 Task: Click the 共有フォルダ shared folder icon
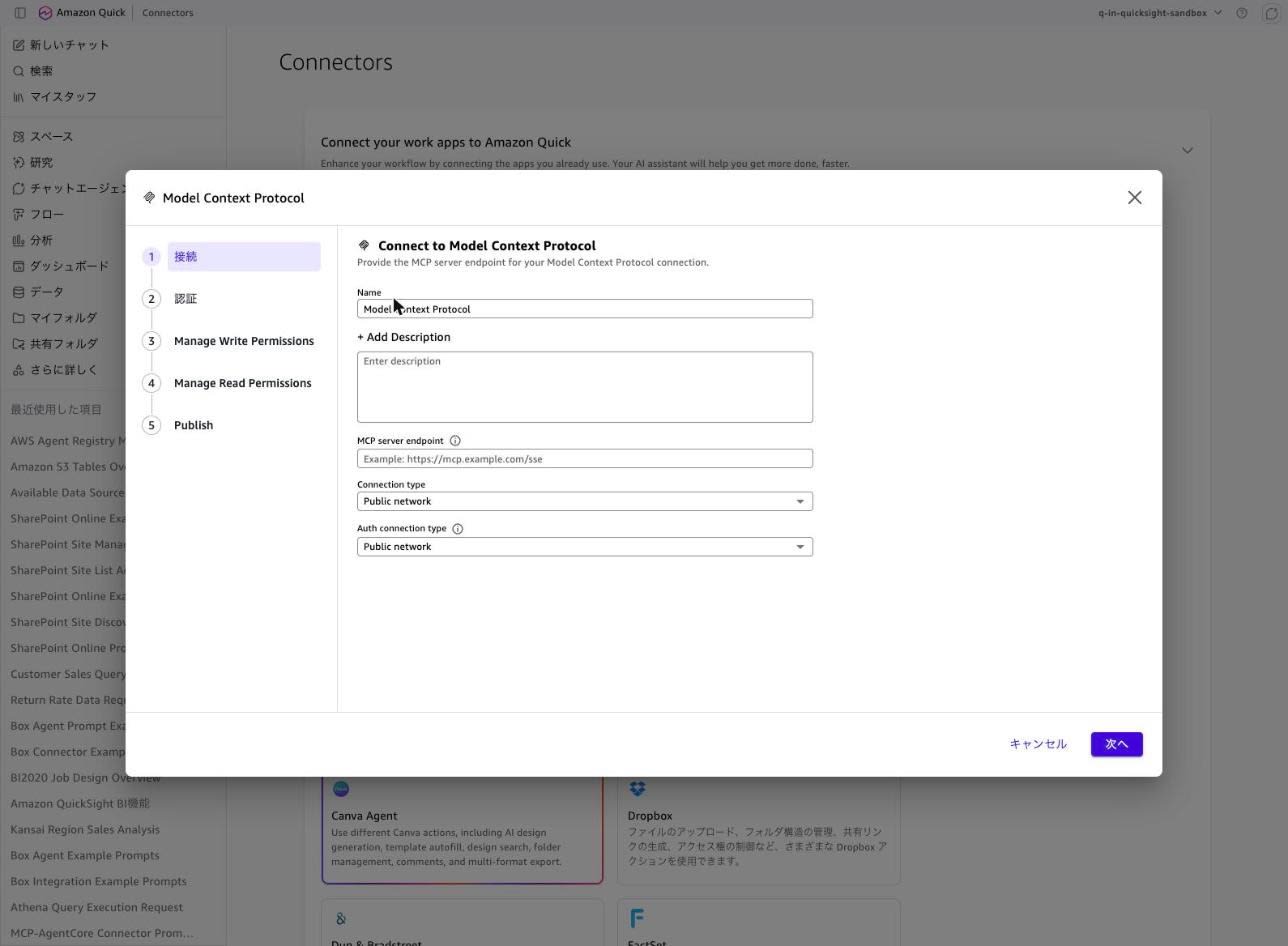coord(18,345)
